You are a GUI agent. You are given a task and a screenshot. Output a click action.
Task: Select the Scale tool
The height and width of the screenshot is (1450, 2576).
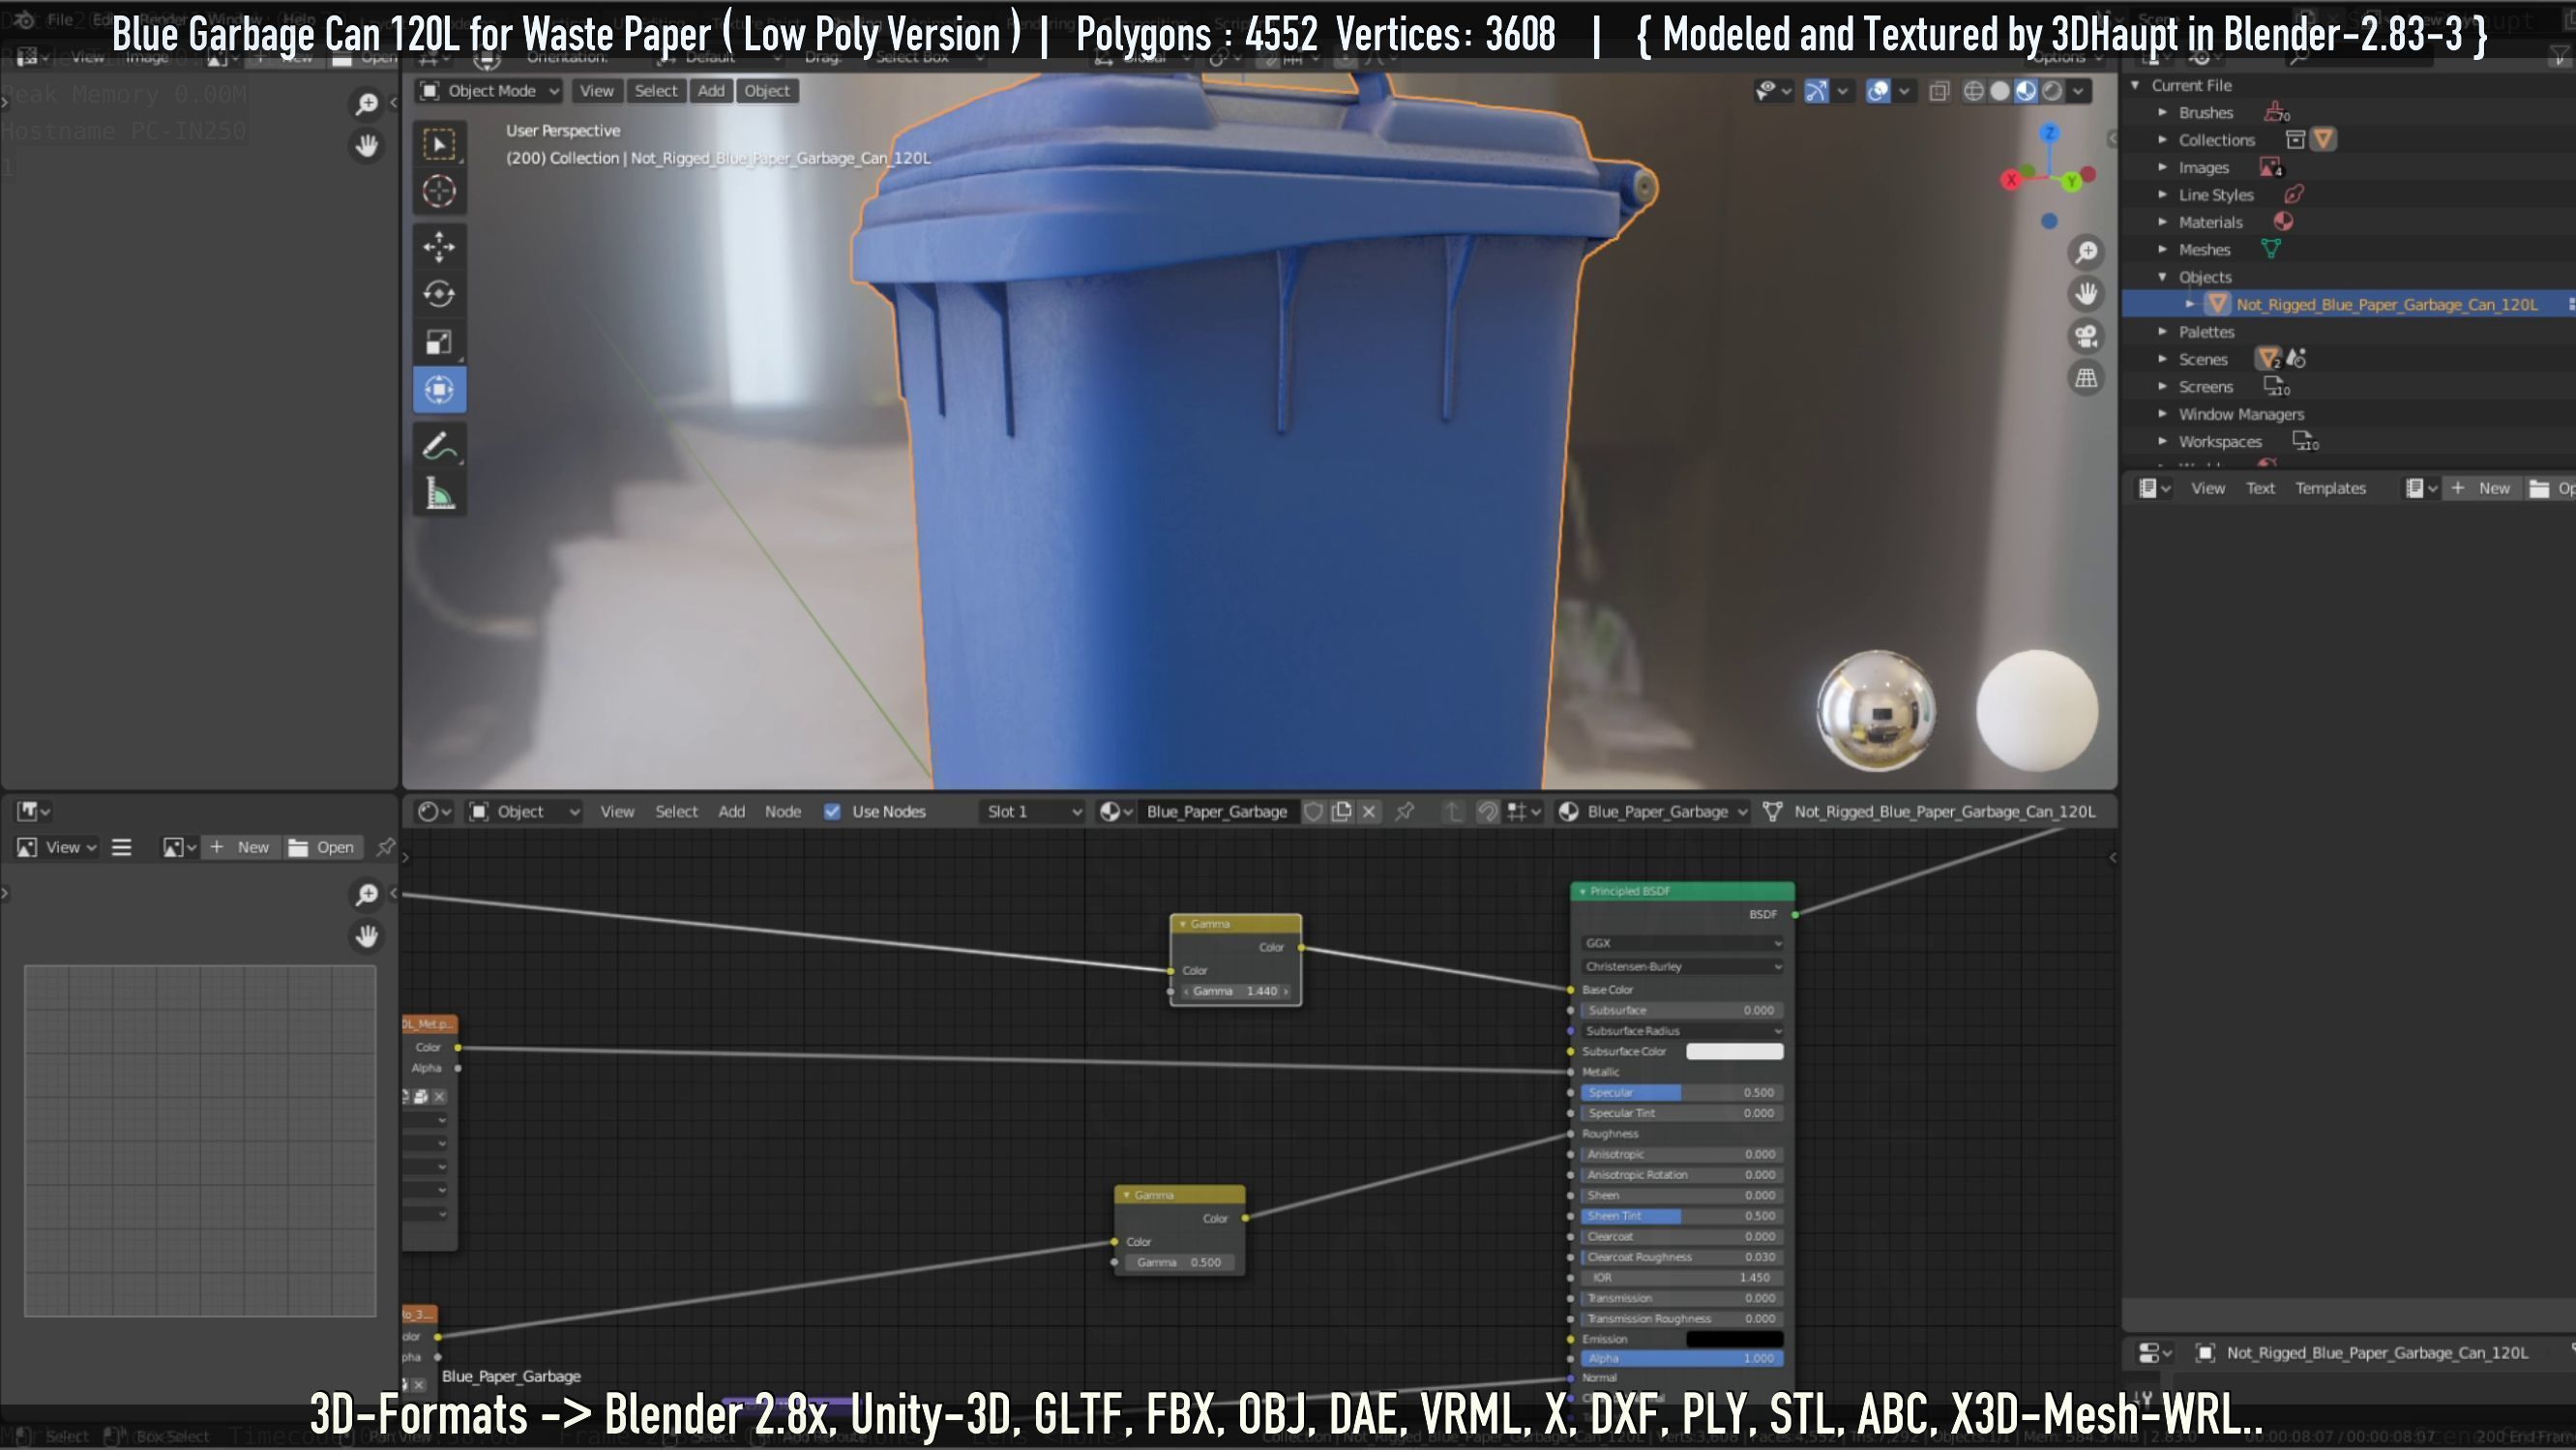pos(439,342)
